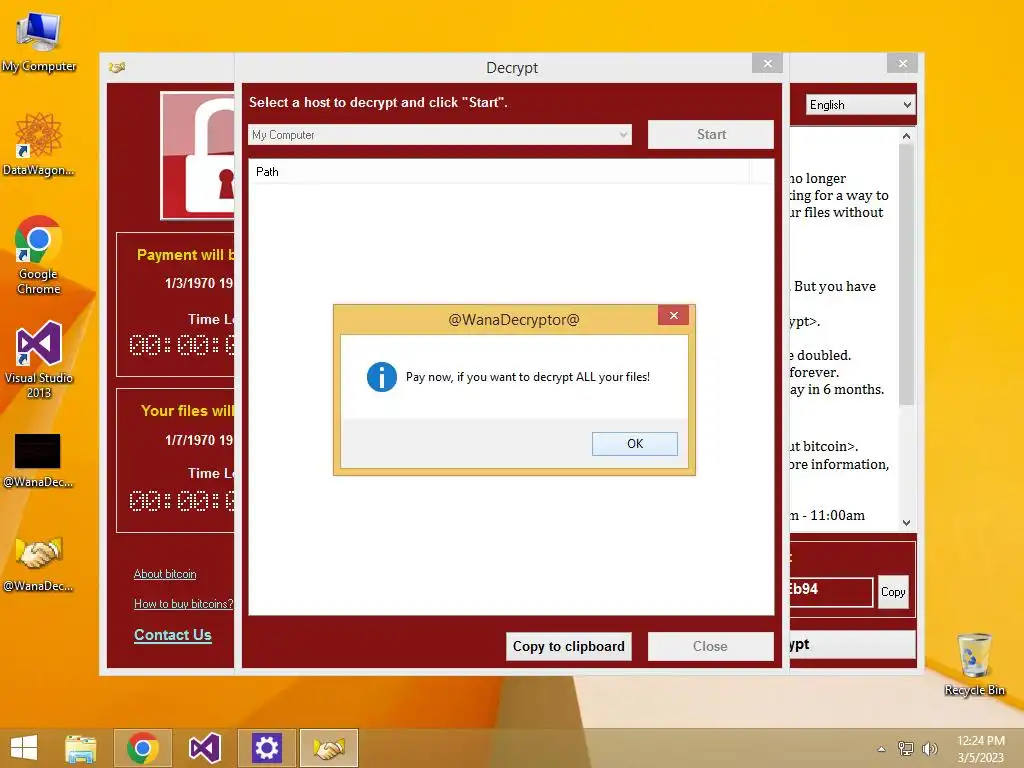Open the black @WanaDec... desktop icon

click(x=38, y=460)
